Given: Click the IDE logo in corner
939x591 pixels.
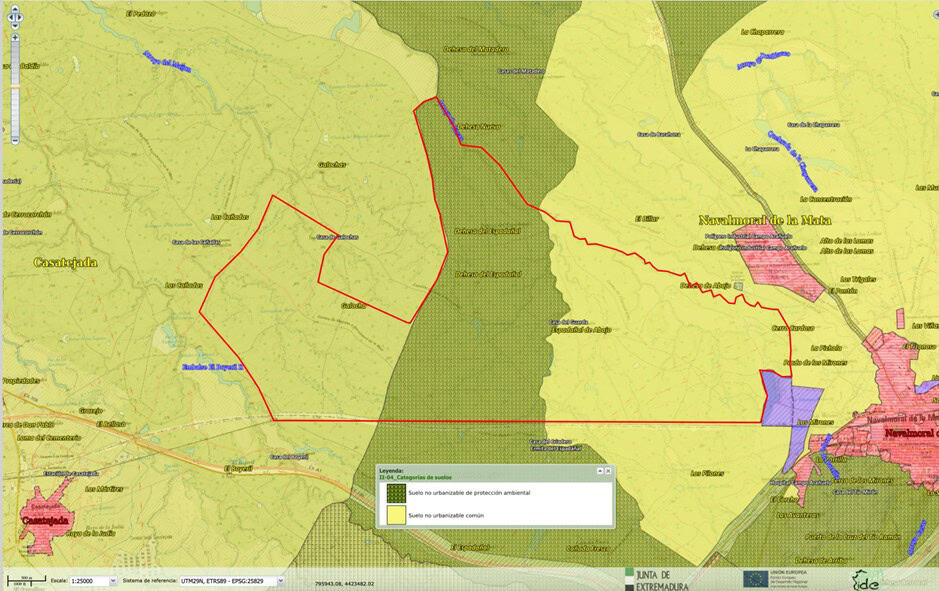Looking at the screenshot, I should [867, 580].
